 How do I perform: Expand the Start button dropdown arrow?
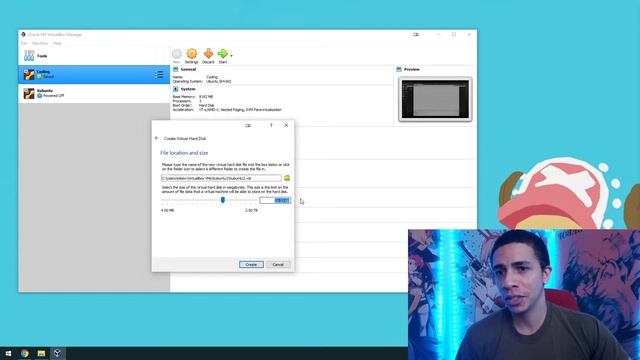(231, 56)
